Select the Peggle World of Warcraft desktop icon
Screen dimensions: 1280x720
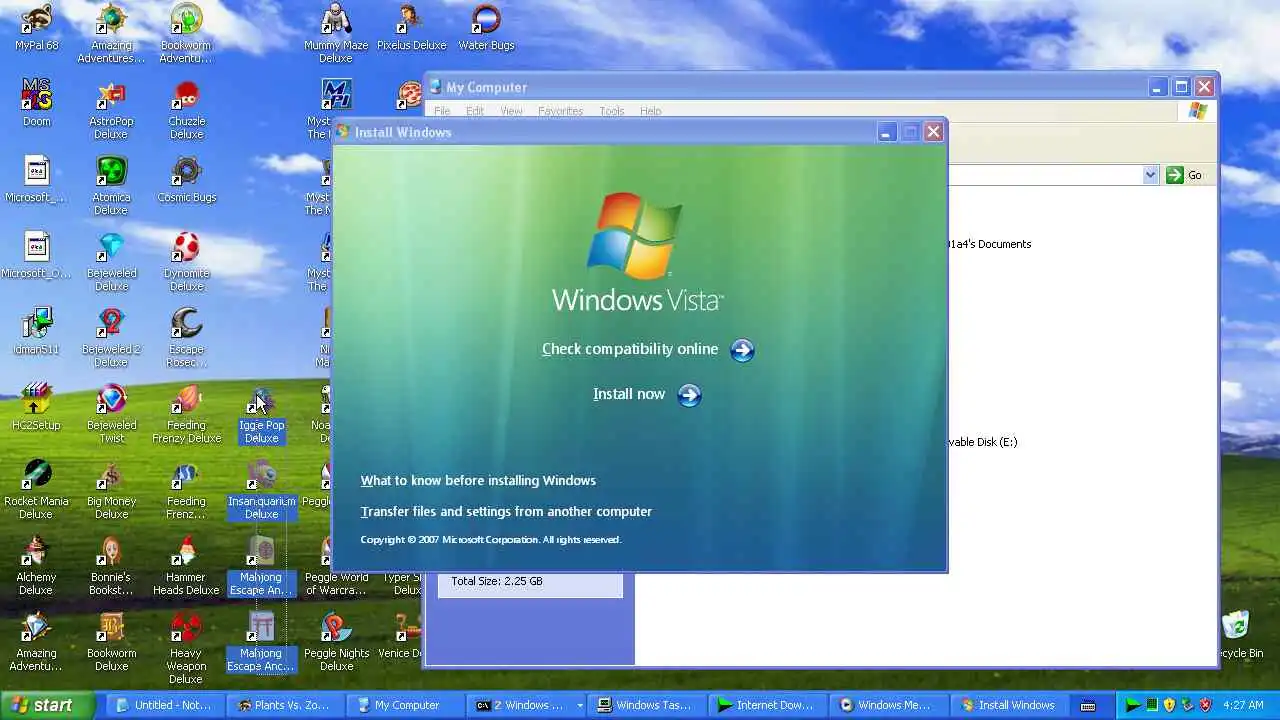pos(336,566)
